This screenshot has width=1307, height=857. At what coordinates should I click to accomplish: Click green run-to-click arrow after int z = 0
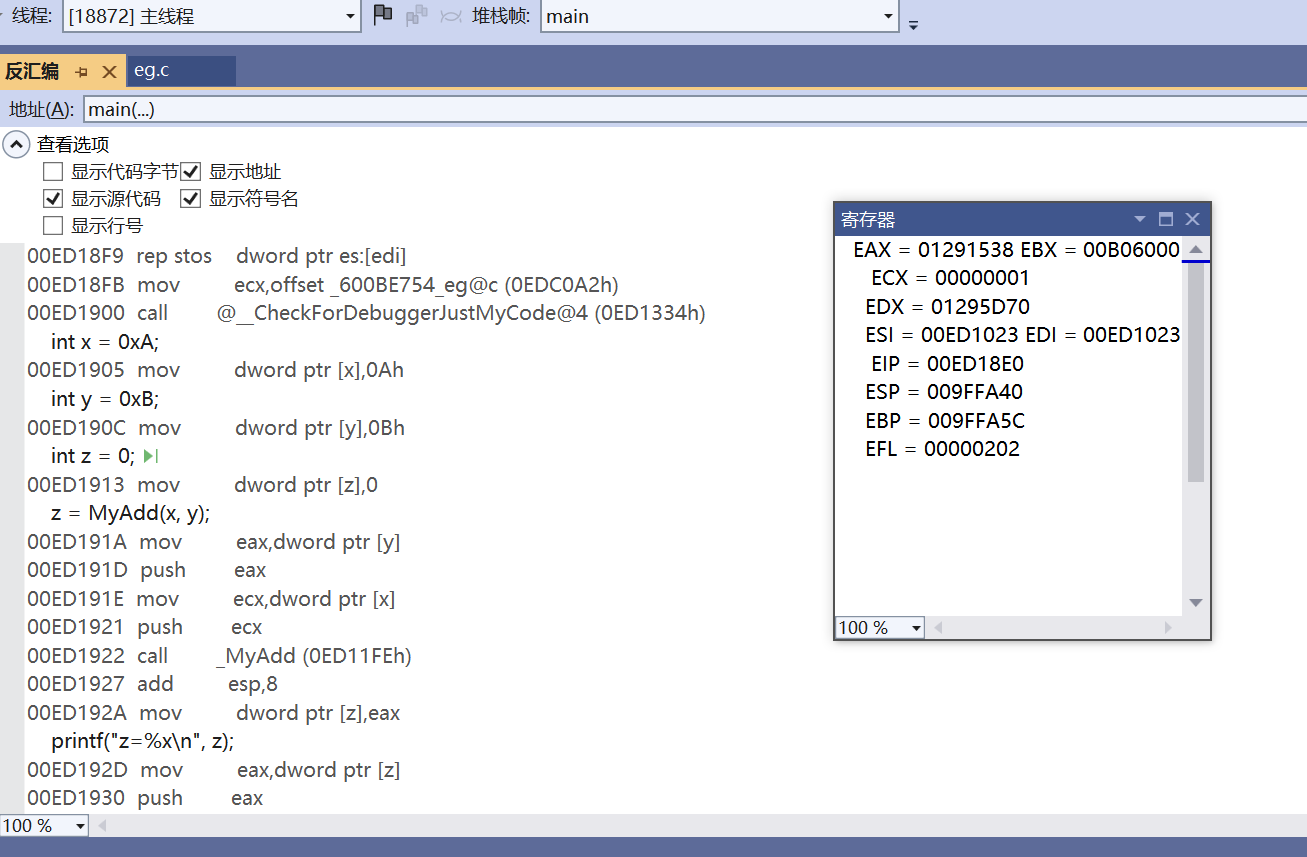[x=151, y=456]
